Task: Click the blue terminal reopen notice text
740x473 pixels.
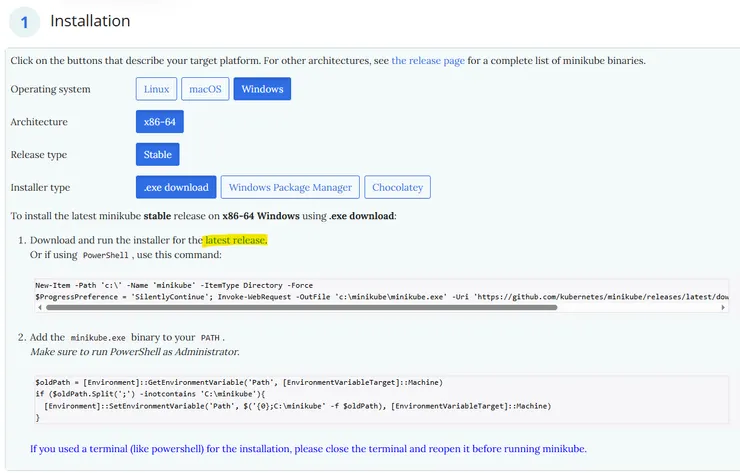Action: pyautogui.click(x=308, y=449)
